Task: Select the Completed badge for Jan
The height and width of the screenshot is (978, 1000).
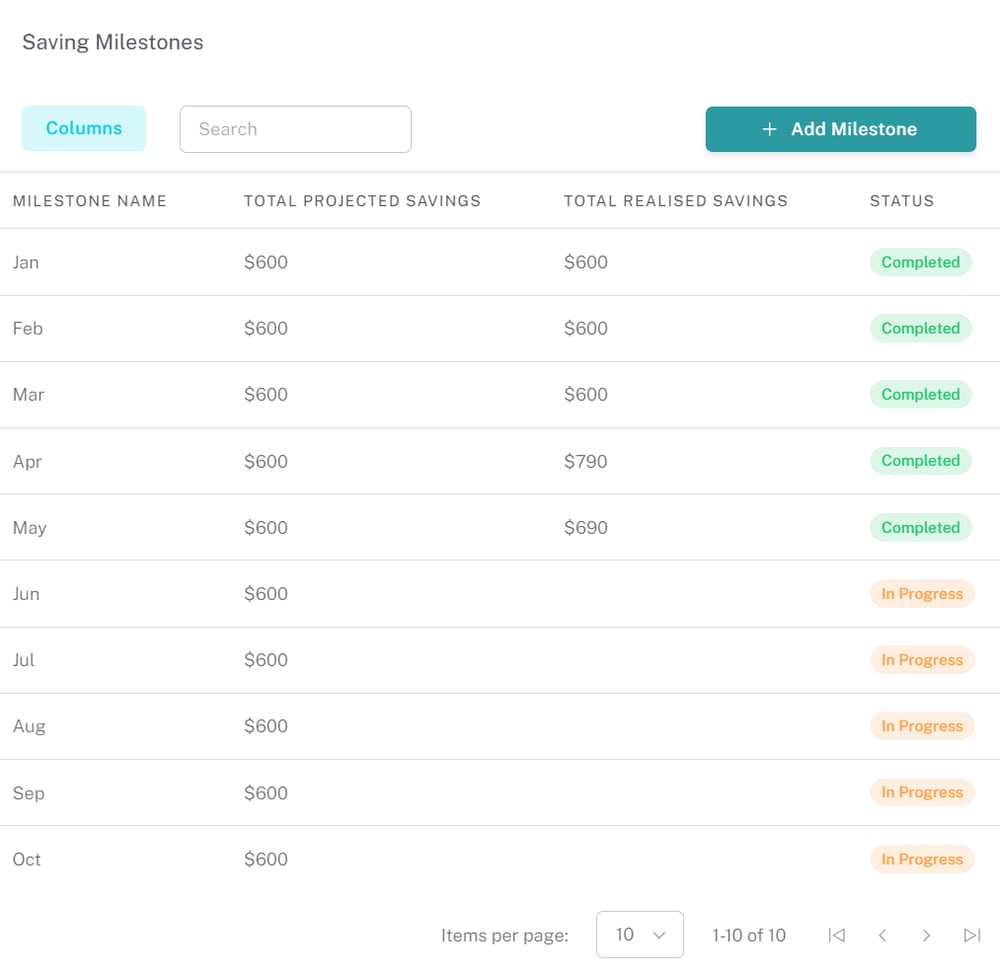Action: (920, 262)
